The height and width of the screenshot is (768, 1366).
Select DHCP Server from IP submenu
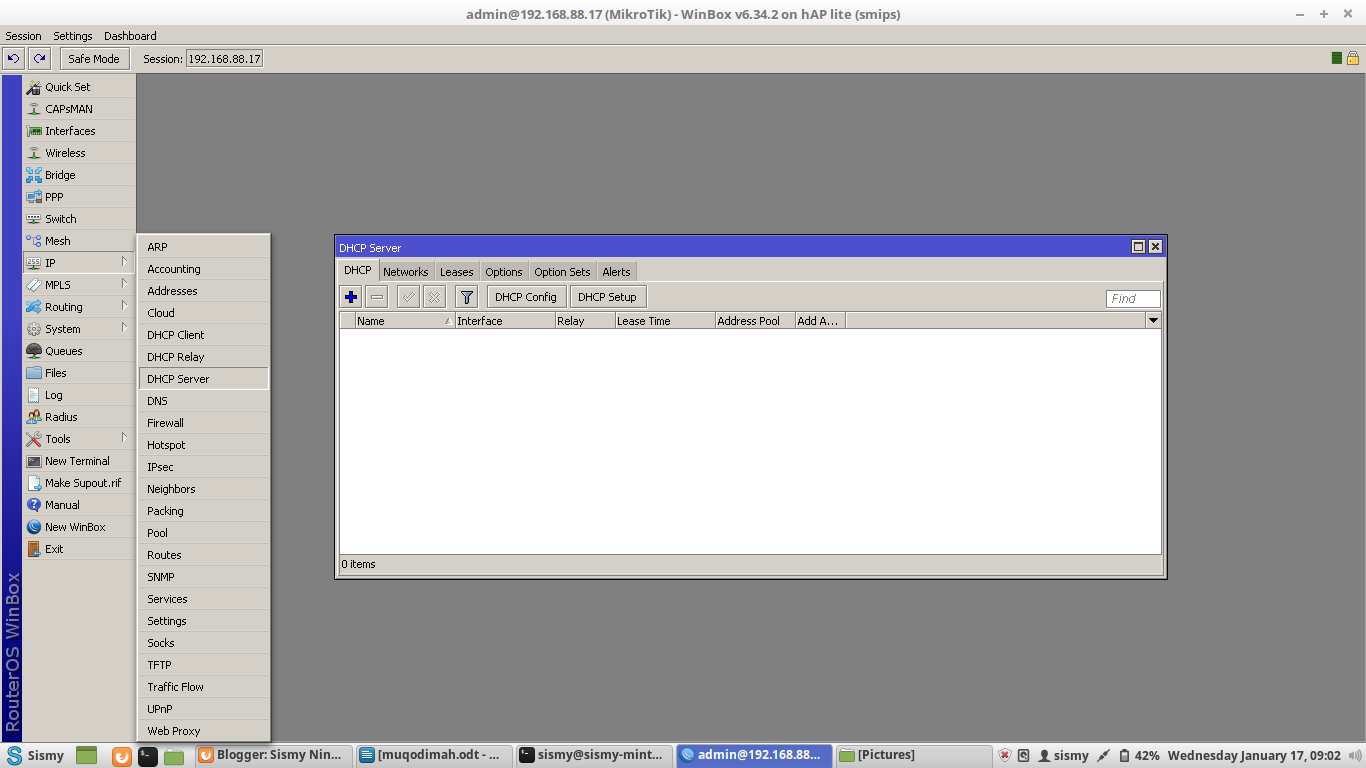click(203, 379)
